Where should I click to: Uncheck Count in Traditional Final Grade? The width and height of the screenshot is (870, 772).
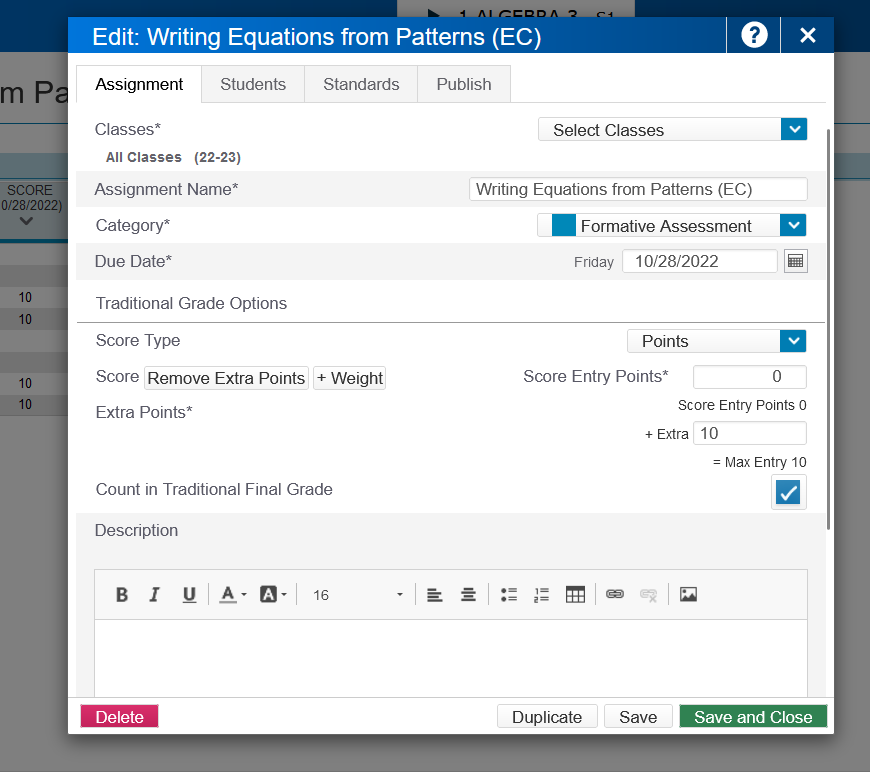pos(788,492)
